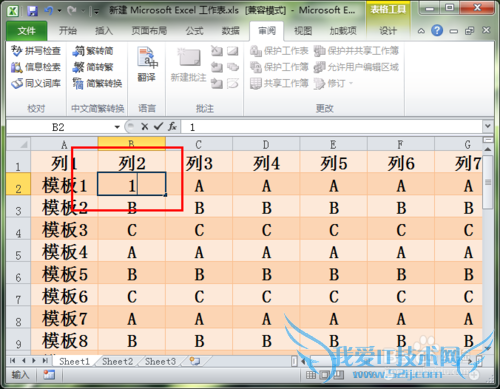The height and width of the screenshot is (389, 500).
Task: Switch to the 公式 formulas tab
Action: coord(194,31)
